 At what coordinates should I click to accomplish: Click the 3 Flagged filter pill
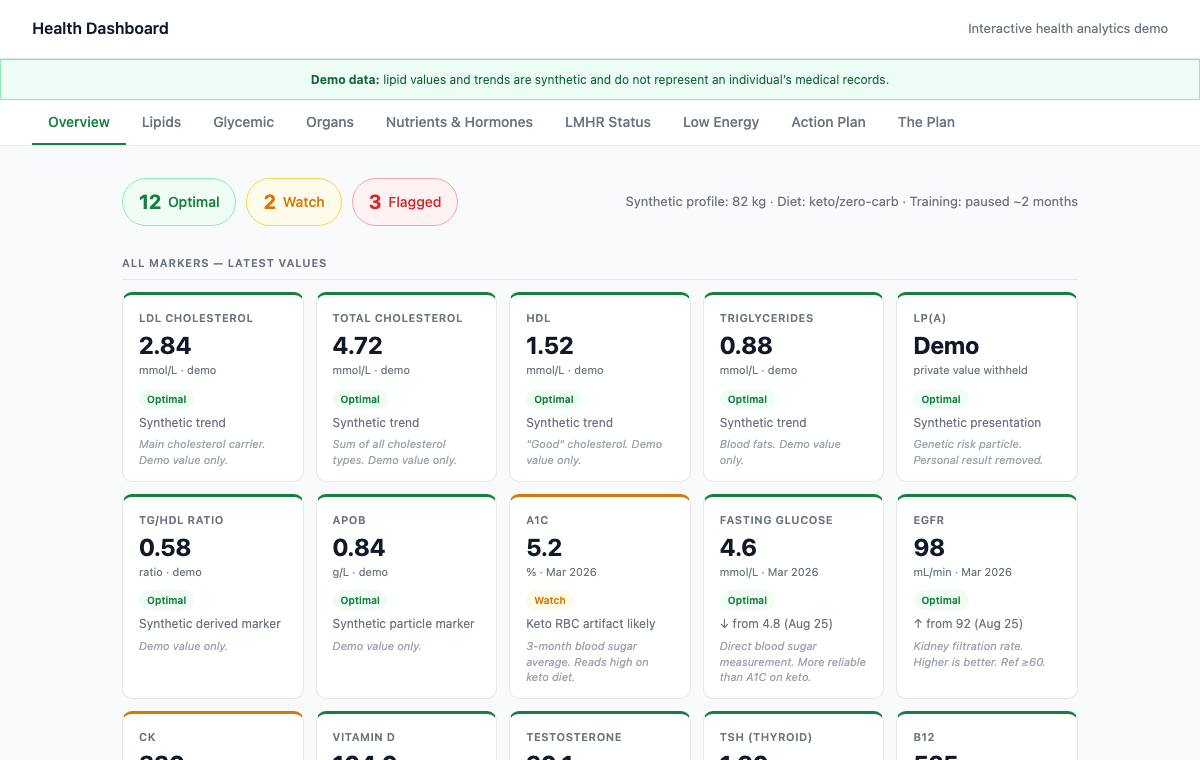pyautogui.click(x=405, y=202)
